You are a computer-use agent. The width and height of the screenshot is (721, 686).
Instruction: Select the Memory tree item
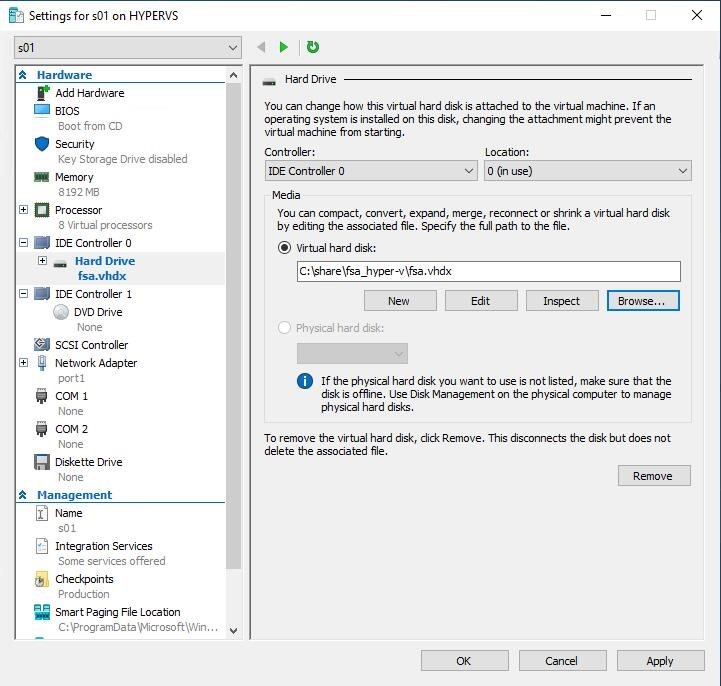74,177
